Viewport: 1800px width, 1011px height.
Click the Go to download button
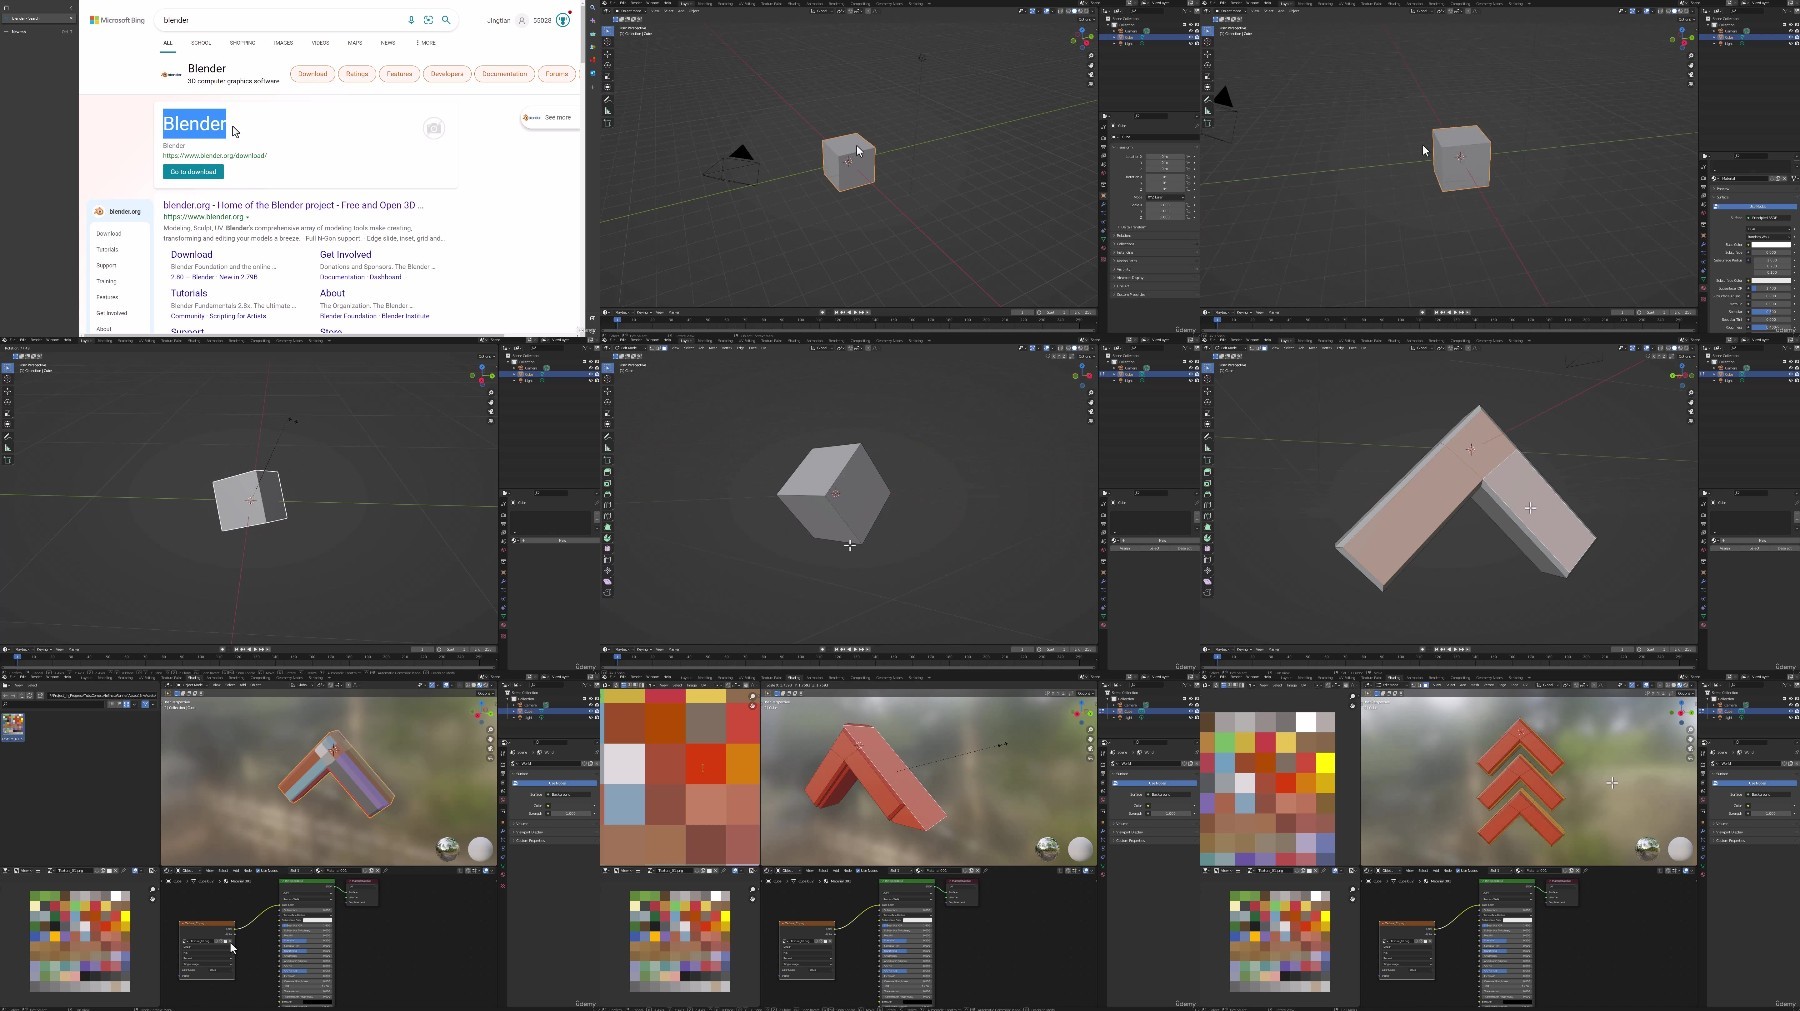[193, 172]
